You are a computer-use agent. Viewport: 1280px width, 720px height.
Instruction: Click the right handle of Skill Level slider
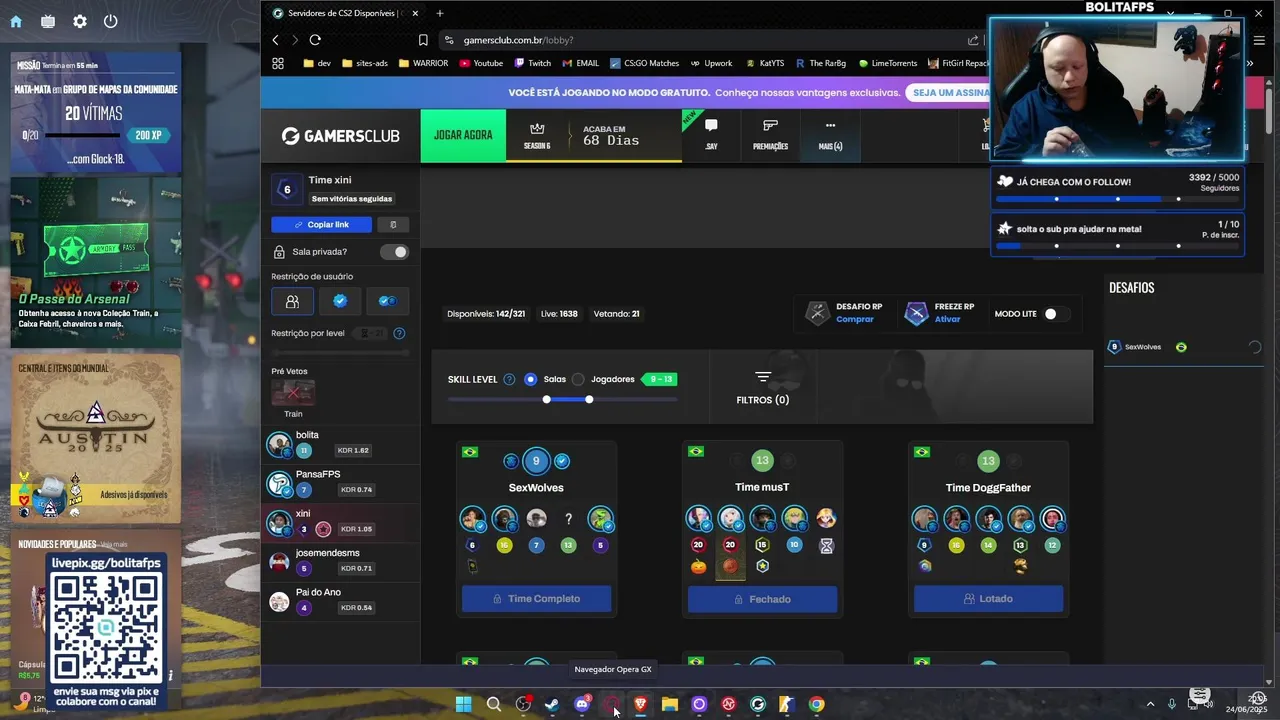(x=589, y=399)
